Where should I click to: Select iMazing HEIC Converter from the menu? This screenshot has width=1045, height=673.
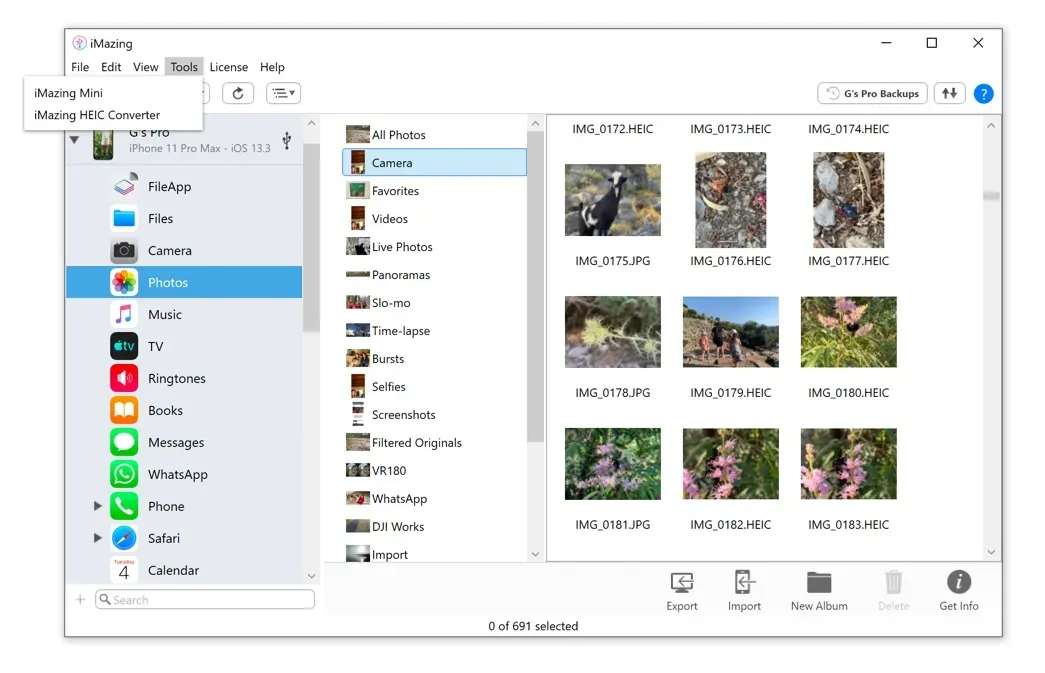pyautogui.click(x=96, y=114)
